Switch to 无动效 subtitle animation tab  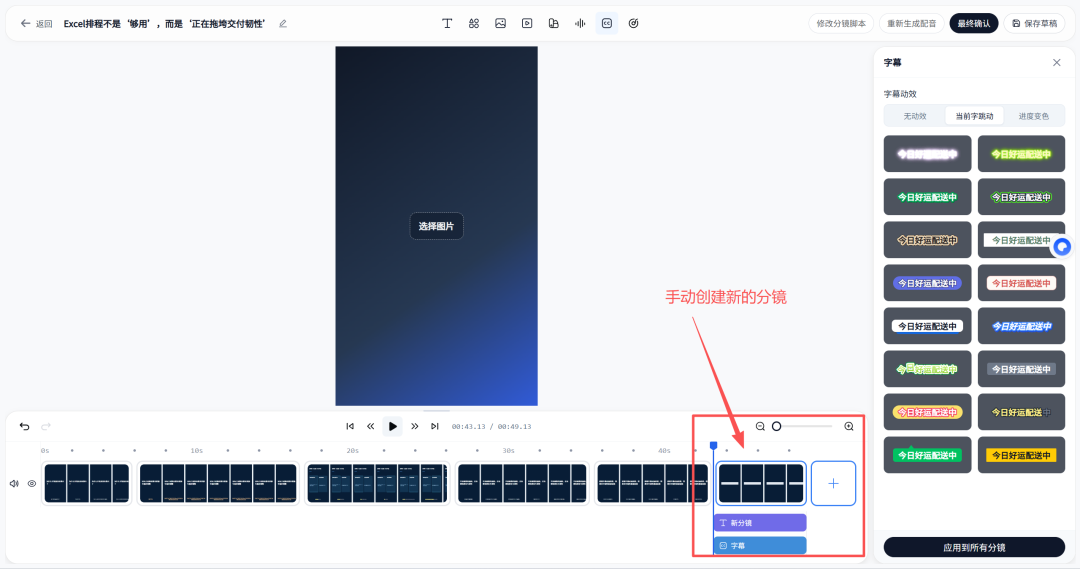click(915, 116)
